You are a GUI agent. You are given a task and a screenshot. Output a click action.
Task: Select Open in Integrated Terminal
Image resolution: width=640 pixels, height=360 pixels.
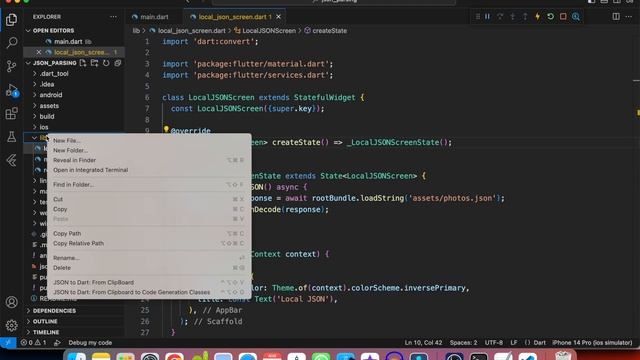click(149, 170)
